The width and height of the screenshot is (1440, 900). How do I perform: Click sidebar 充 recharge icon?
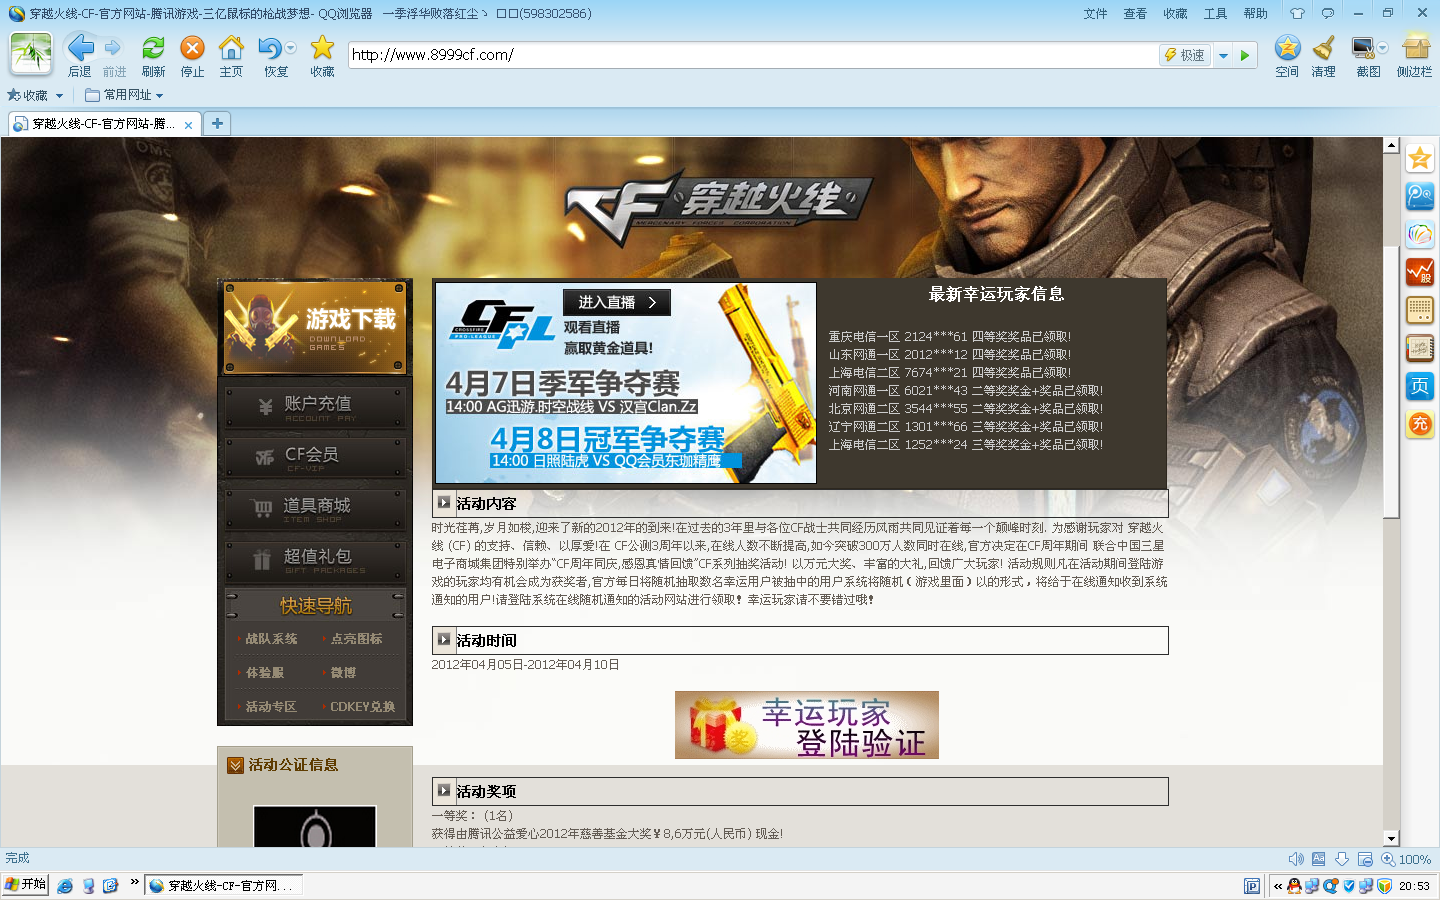pos(1420,424)
